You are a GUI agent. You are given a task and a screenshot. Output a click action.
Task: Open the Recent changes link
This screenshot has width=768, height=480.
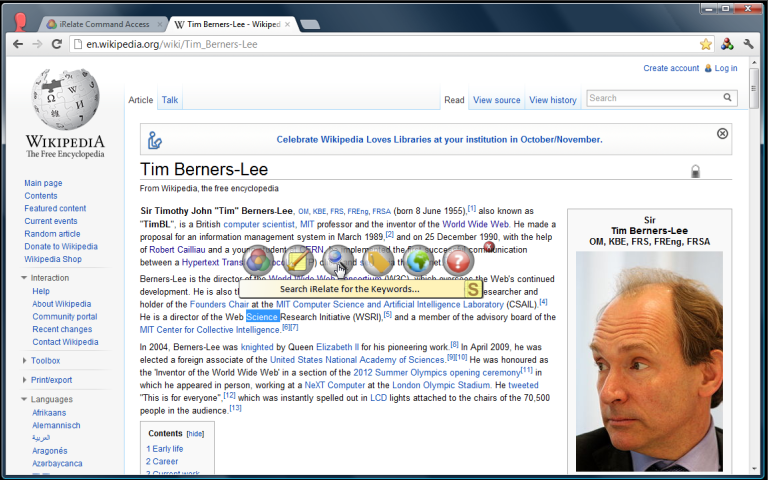[x=62, y=329]
